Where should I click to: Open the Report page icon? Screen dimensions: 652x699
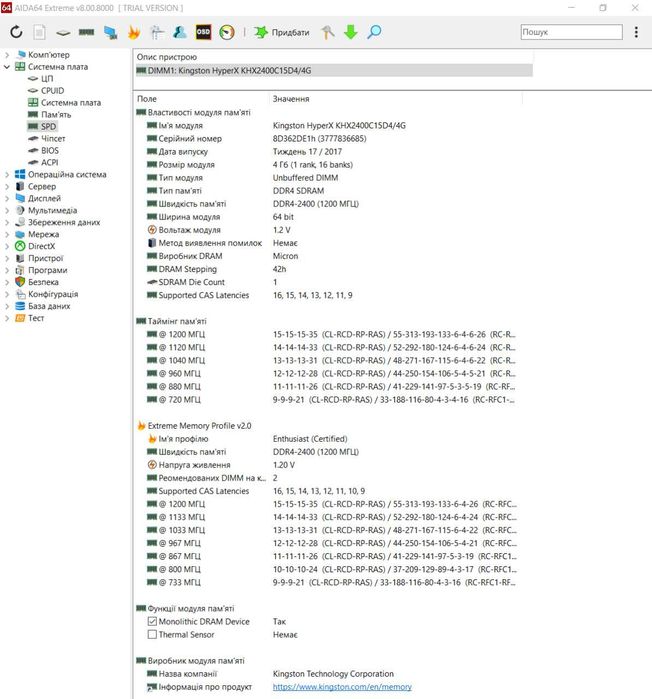tap(40, 32)
